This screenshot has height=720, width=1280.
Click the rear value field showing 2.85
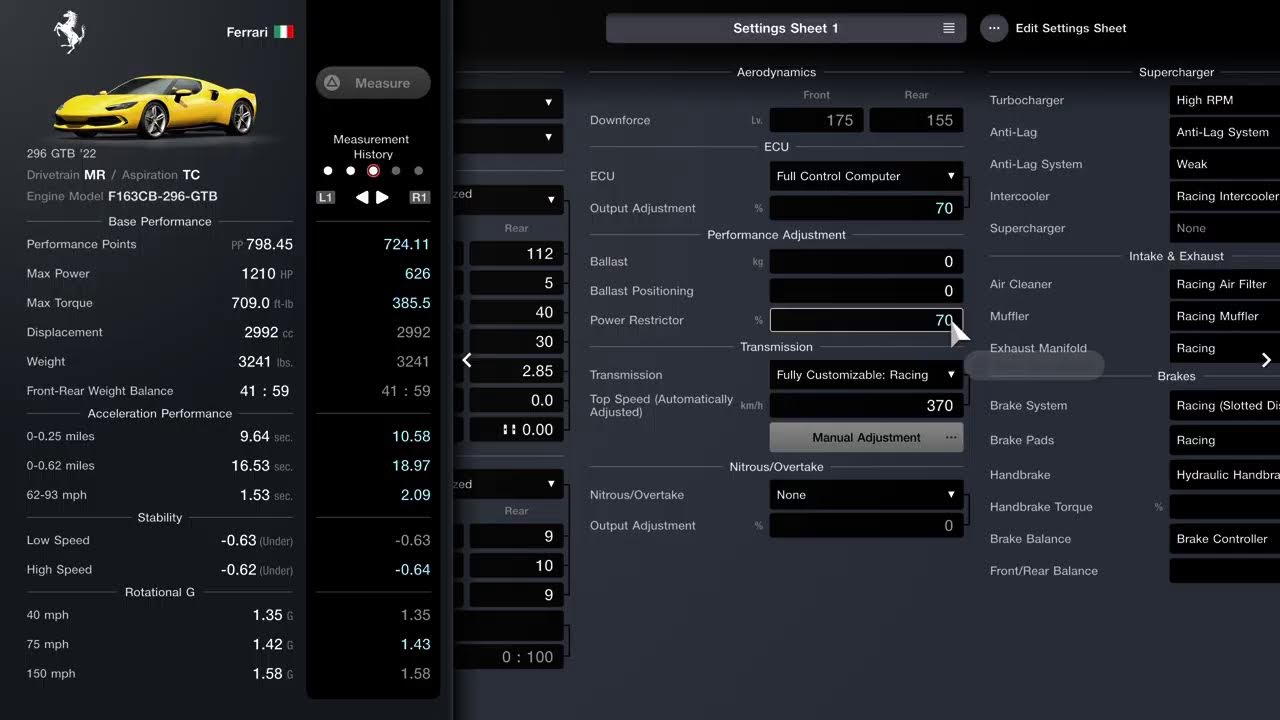pyautogui.click(x=516, y=371)
